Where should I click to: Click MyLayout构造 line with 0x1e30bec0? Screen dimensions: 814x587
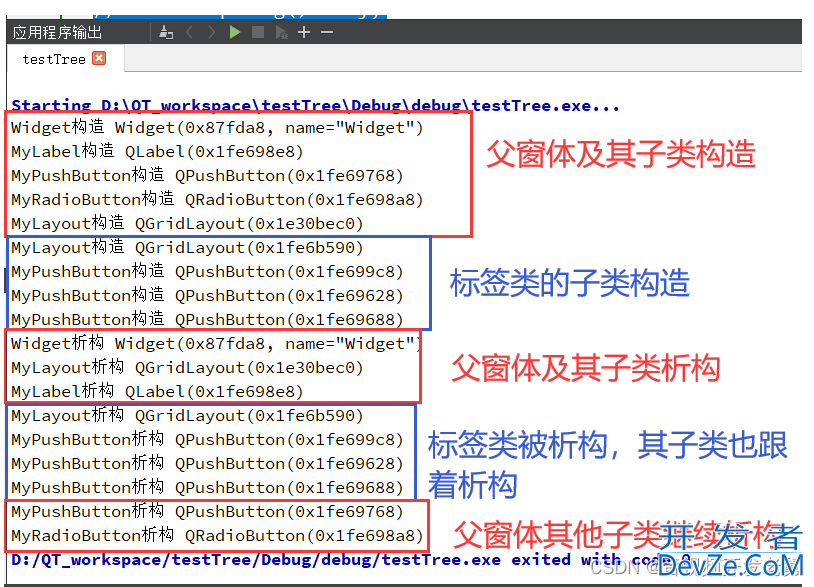pyautogui.click(x=187, y=223)
